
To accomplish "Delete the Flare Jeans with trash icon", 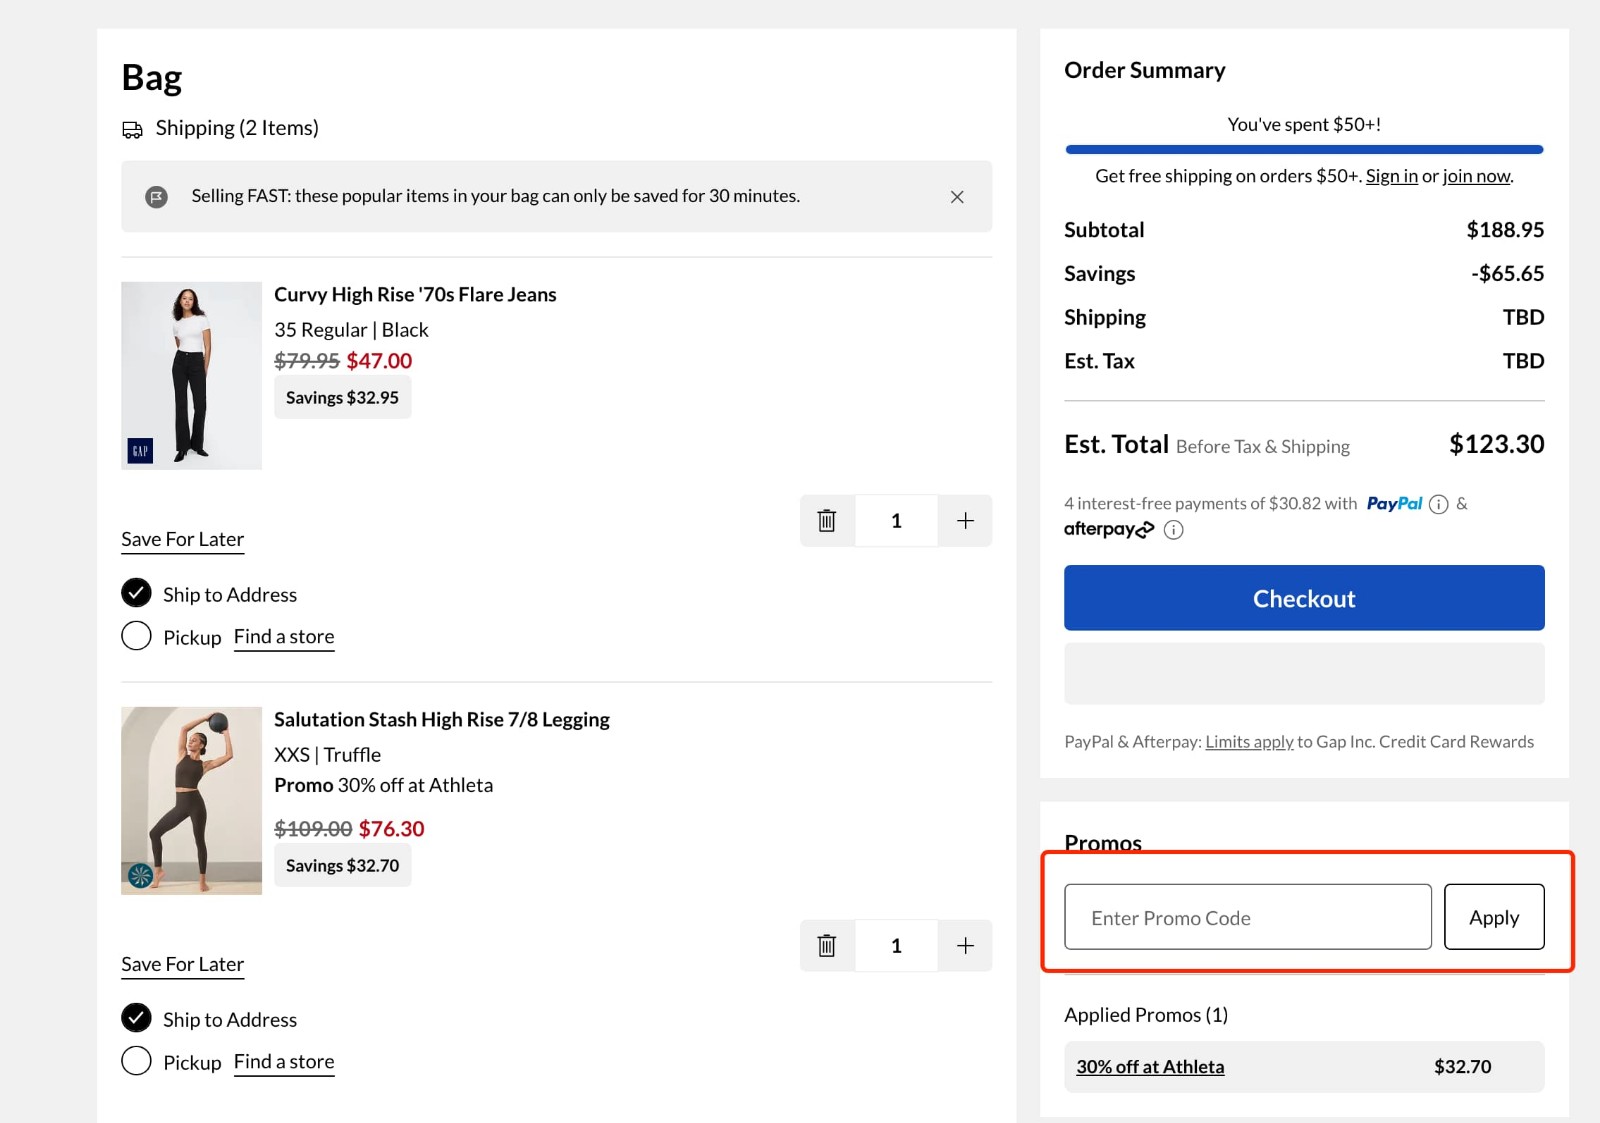I will pos(827,521).
